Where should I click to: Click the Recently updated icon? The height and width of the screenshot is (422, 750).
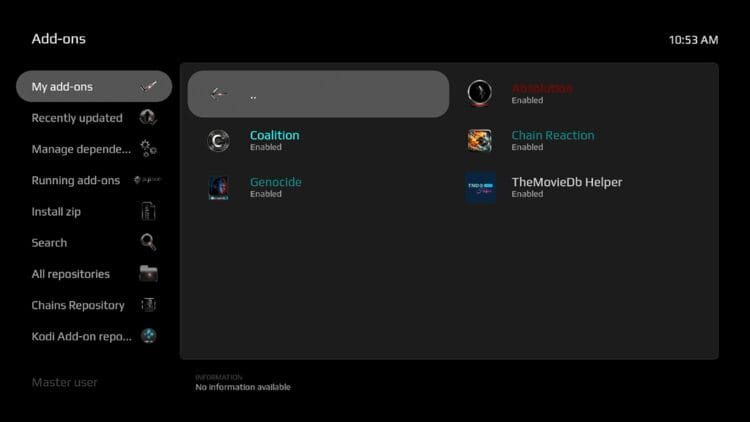pos(148,117)
